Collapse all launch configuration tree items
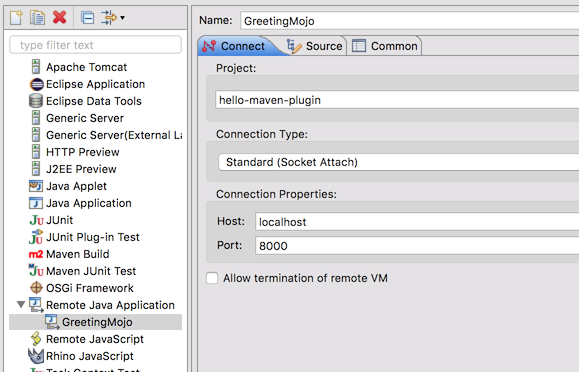 pyautogui.click(x=88, y=17)
